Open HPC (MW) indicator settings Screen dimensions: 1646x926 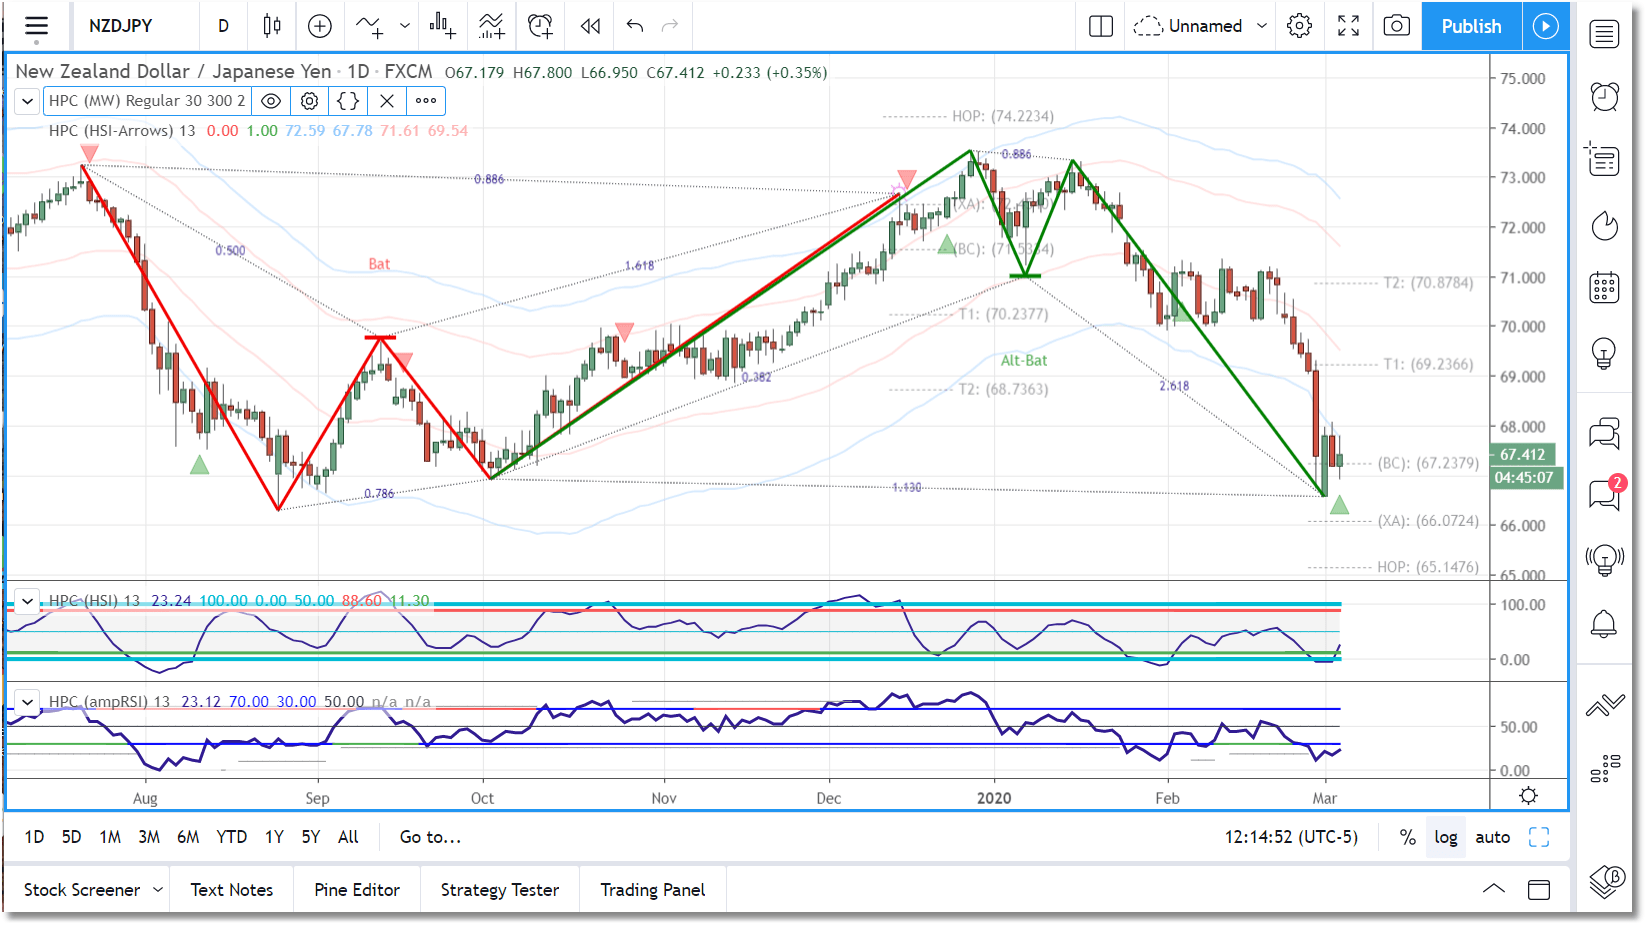310,101
